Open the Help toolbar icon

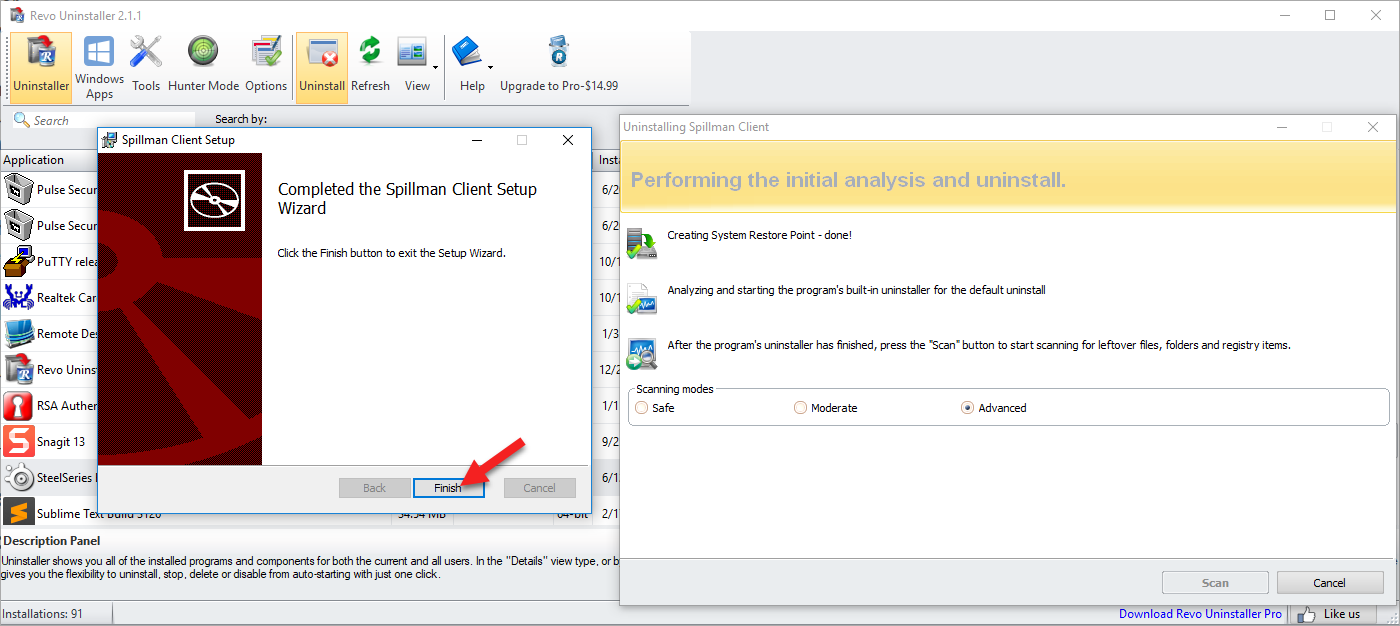coord(469,66)
